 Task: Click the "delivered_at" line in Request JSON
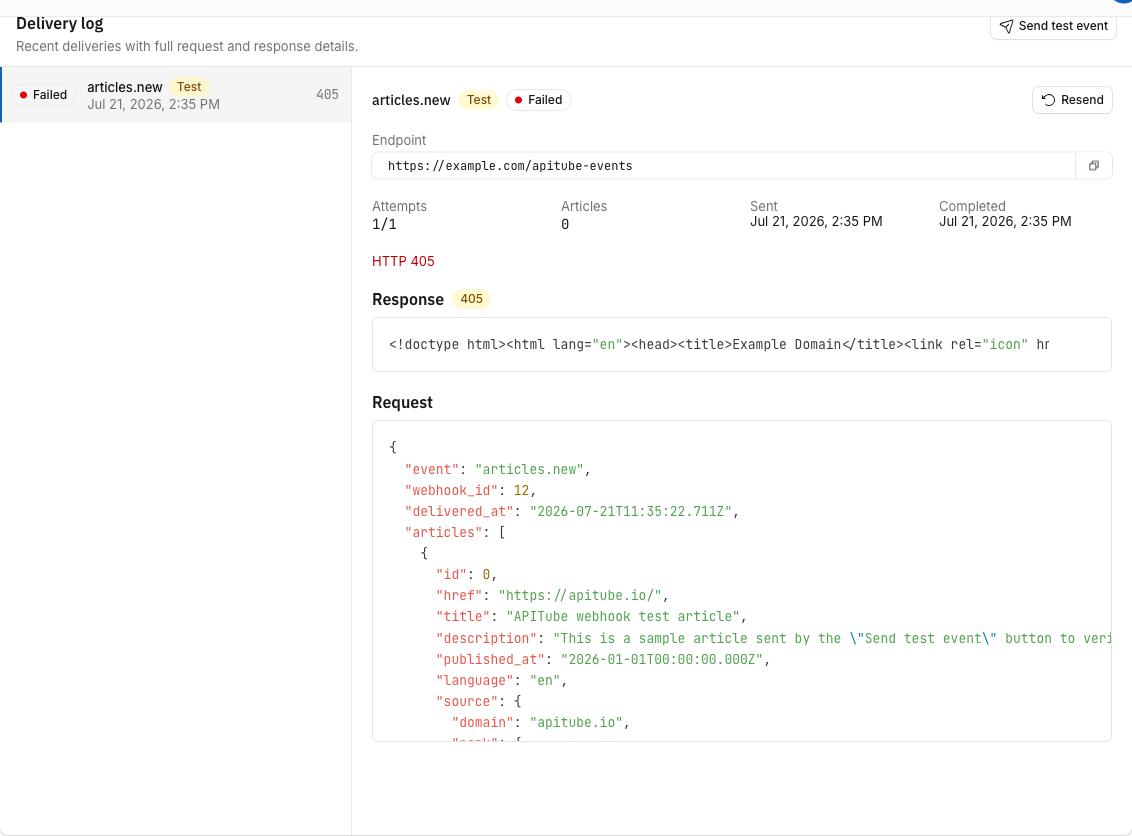tap(572, 511)
